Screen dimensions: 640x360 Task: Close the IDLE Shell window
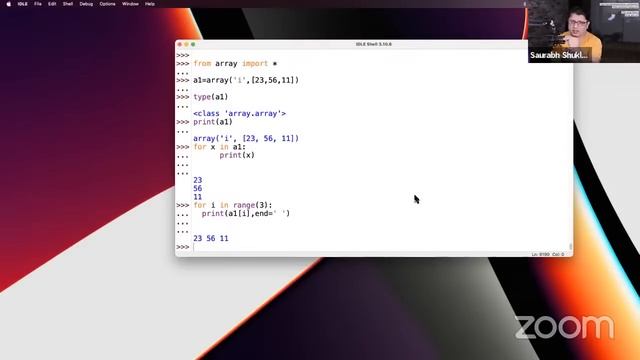tap(180, 44)
